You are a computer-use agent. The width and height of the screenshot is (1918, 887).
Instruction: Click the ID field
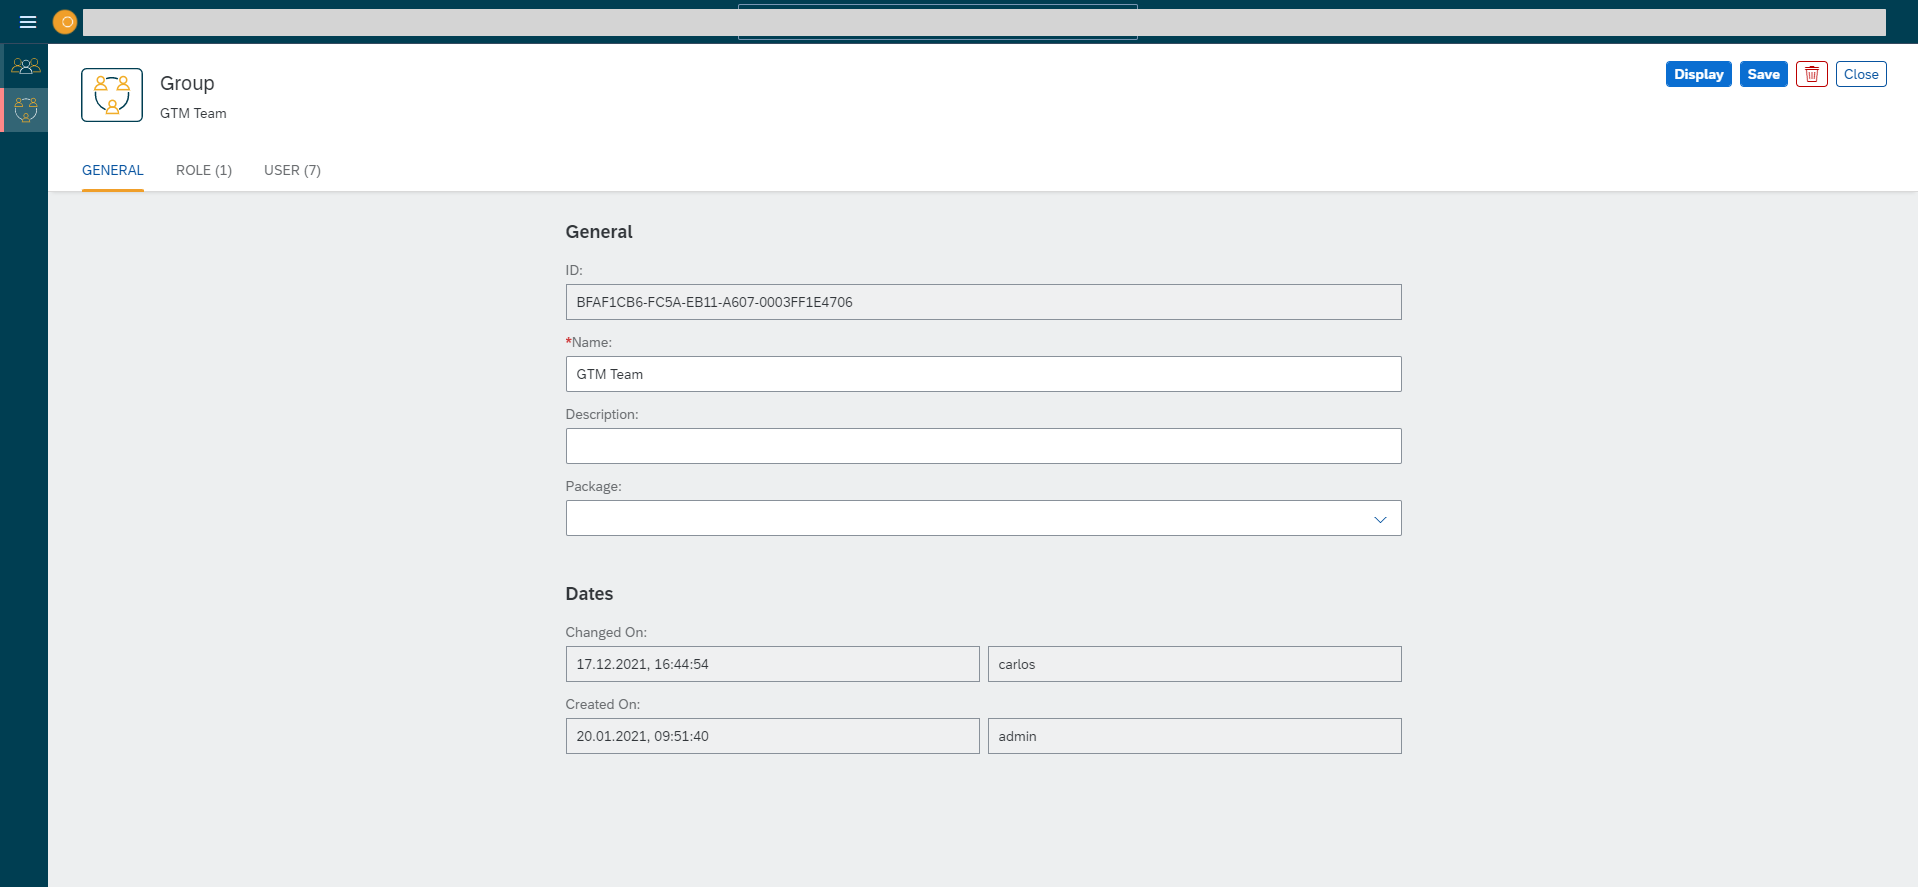(982, 302)
